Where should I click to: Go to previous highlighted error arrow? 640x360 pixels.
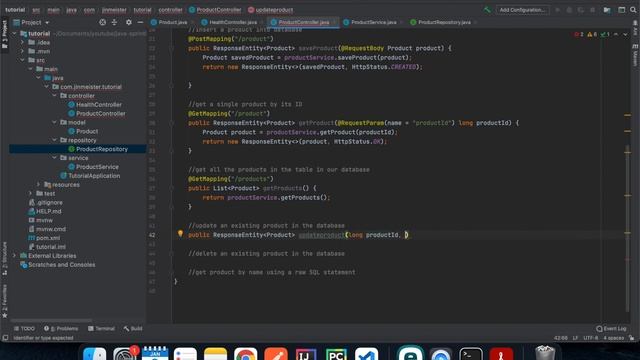point(616,34)
